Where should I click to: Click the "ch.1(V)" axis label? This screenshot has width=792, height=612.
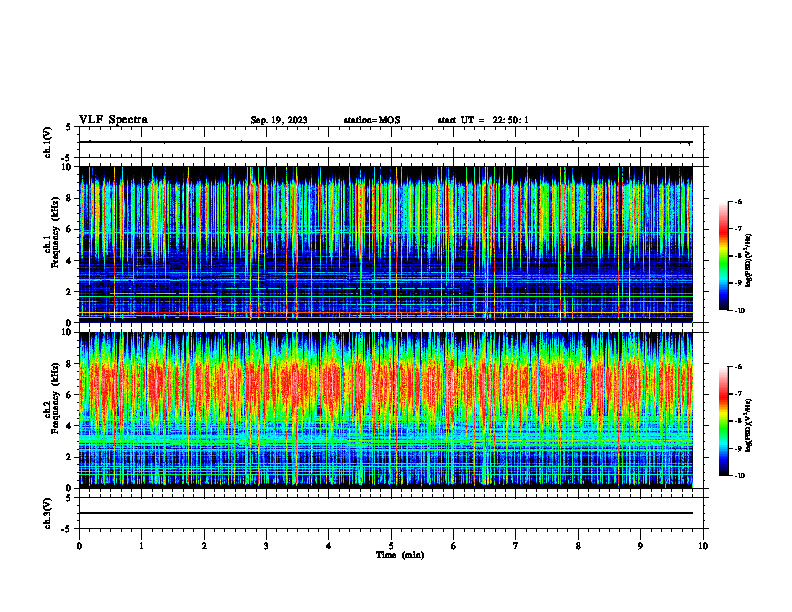pos(47,142)
